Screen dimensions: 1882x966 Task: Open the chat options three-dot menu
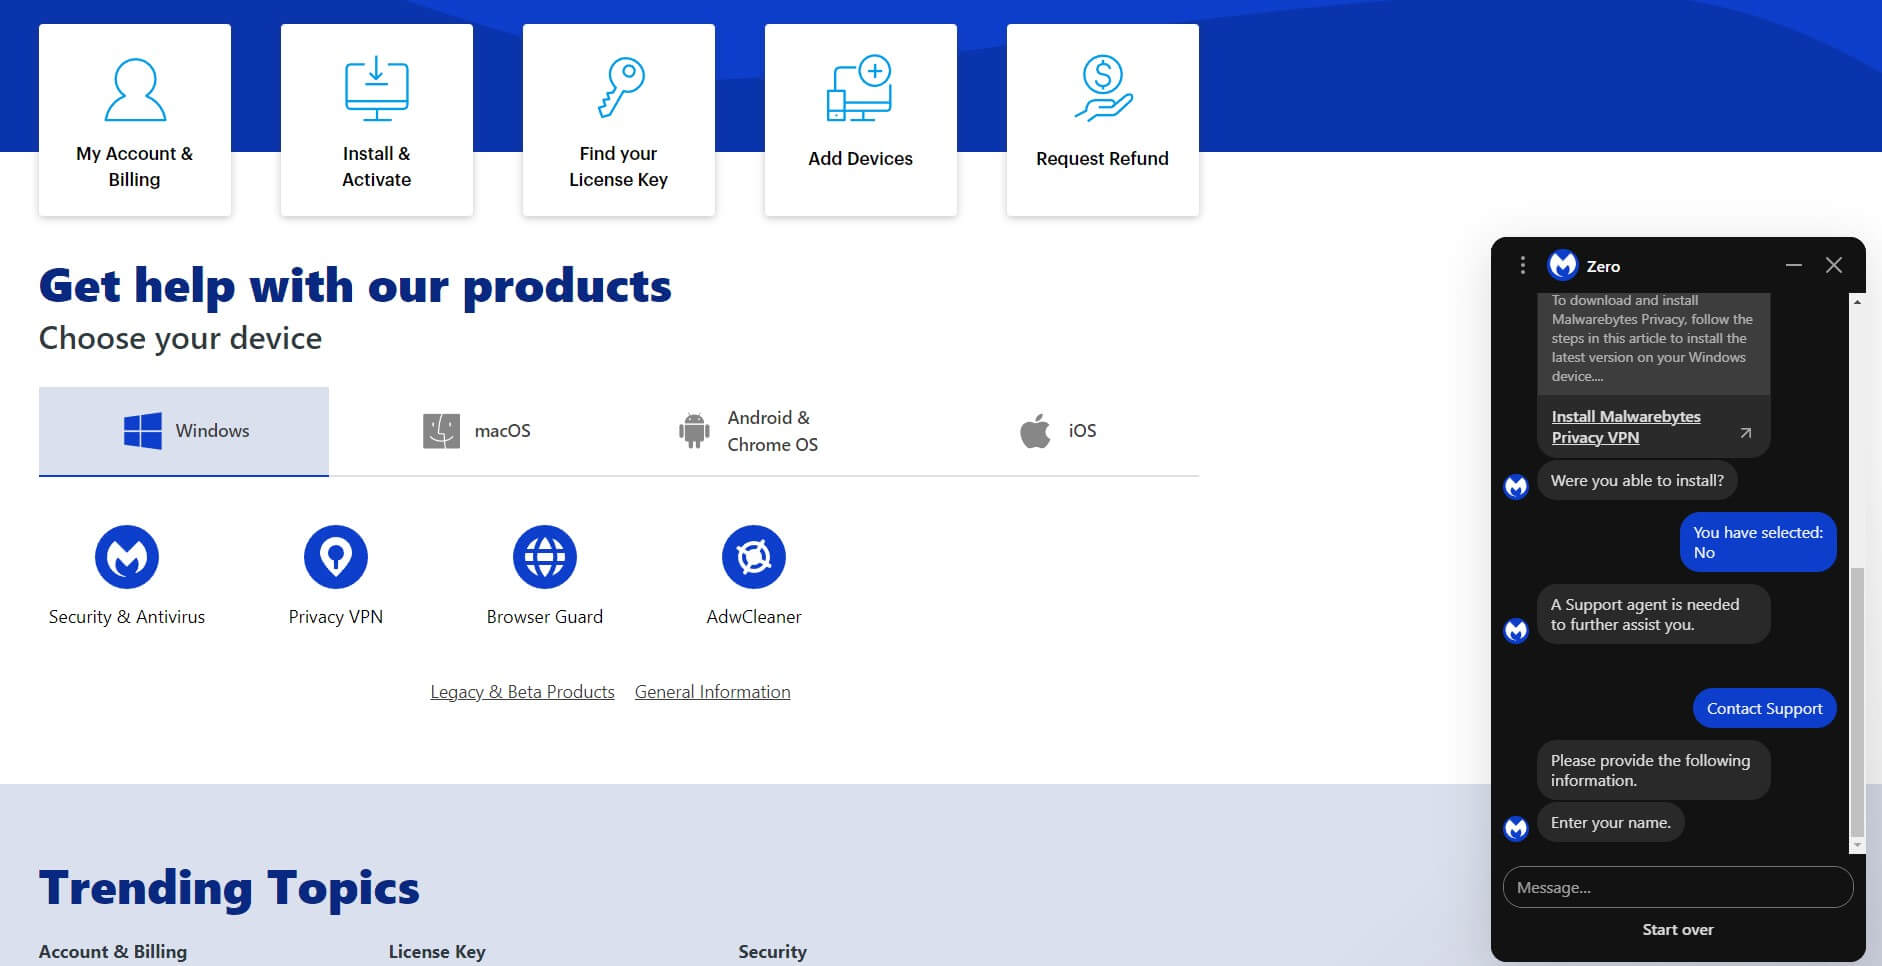tap(1522, 265)
